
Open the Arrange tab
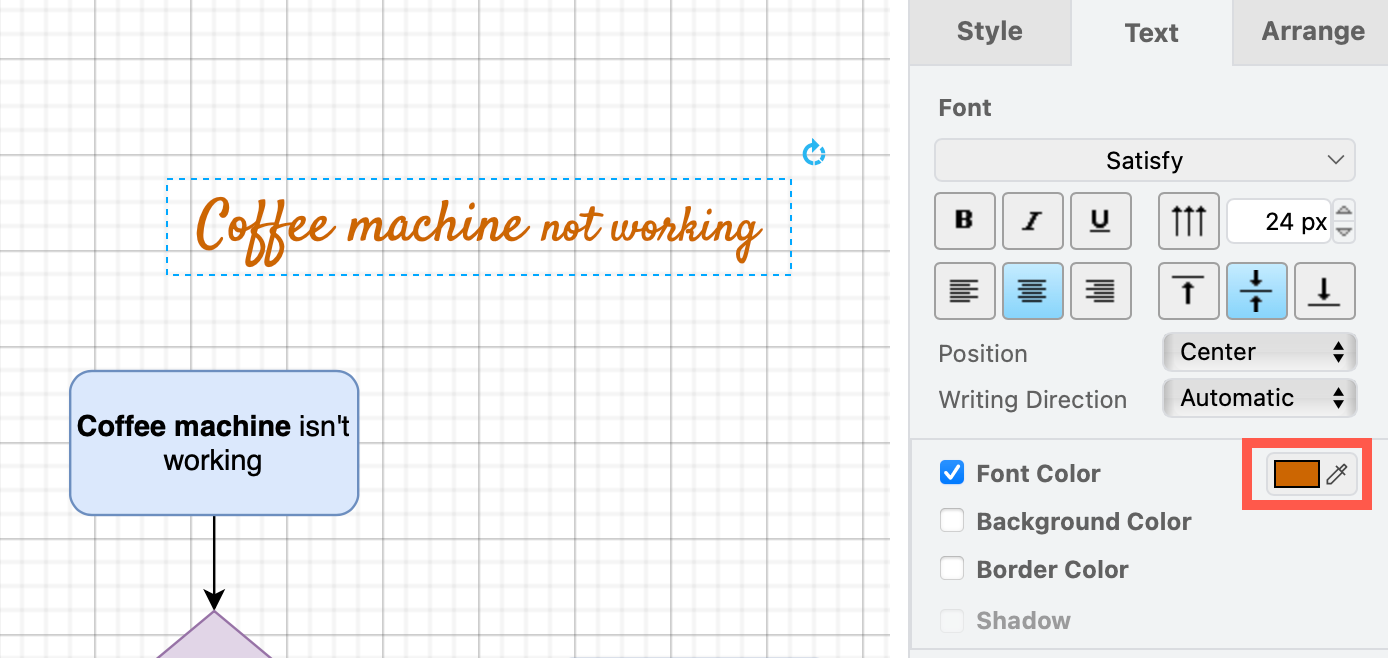coord(1311,31)
